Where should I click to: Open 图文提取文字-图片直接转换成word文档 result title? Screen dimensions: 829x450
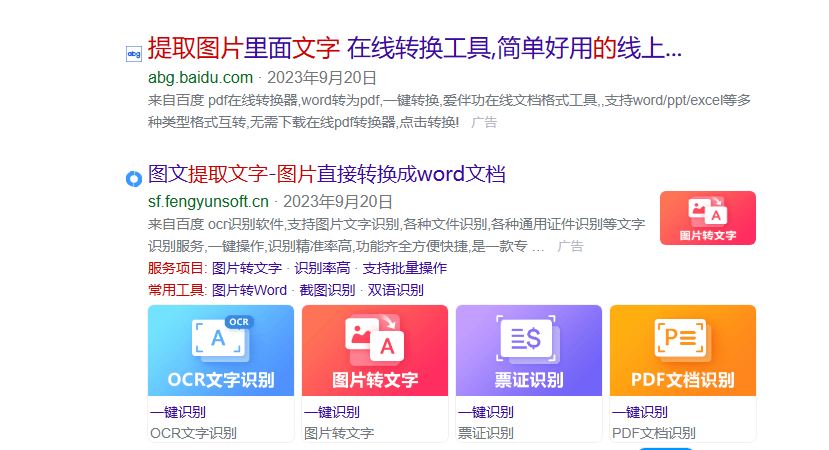coord(327,174)
